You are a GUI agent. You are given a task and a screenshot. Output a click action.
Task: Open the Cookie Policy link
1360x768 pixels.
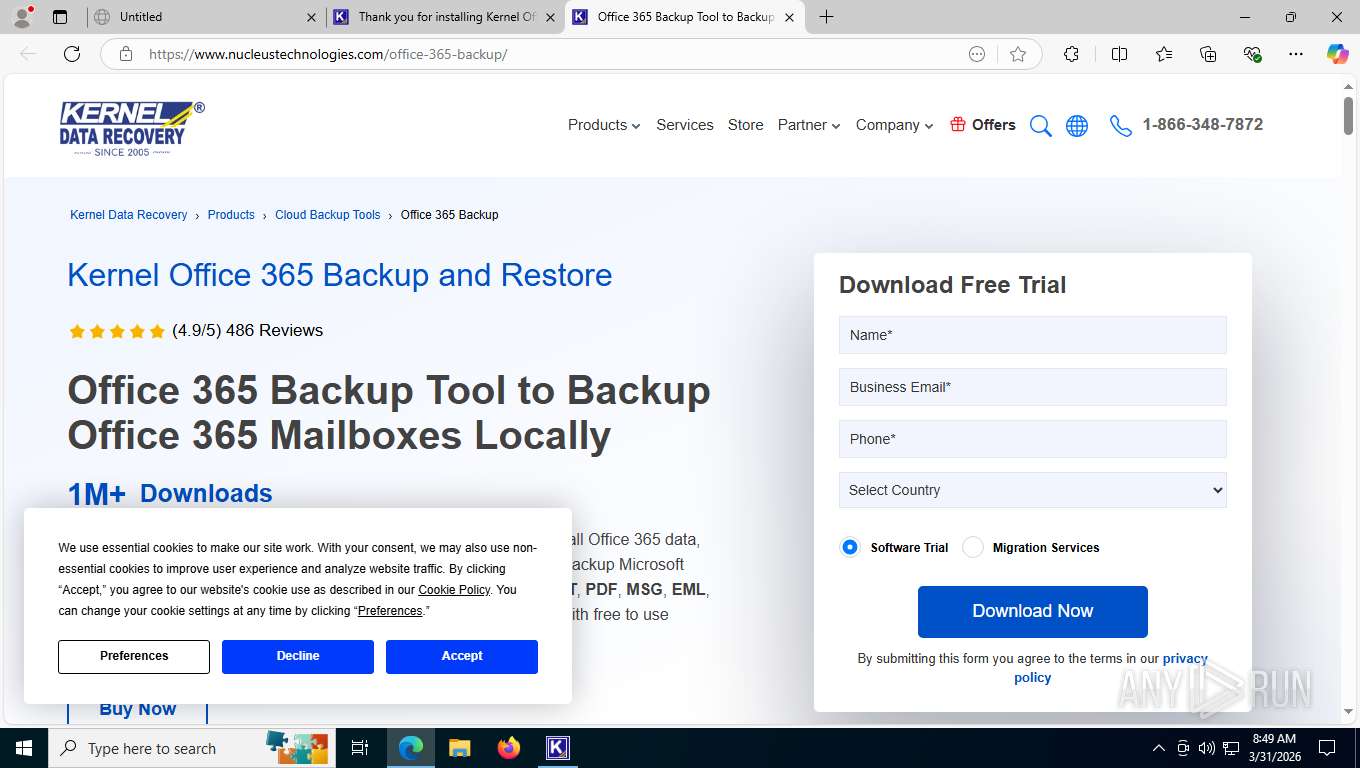click(x=454, y=590)
